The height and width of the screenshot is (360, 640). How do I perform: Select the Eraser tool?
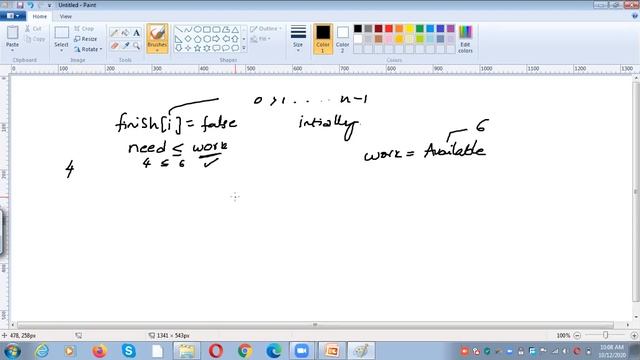click(115, 46)
